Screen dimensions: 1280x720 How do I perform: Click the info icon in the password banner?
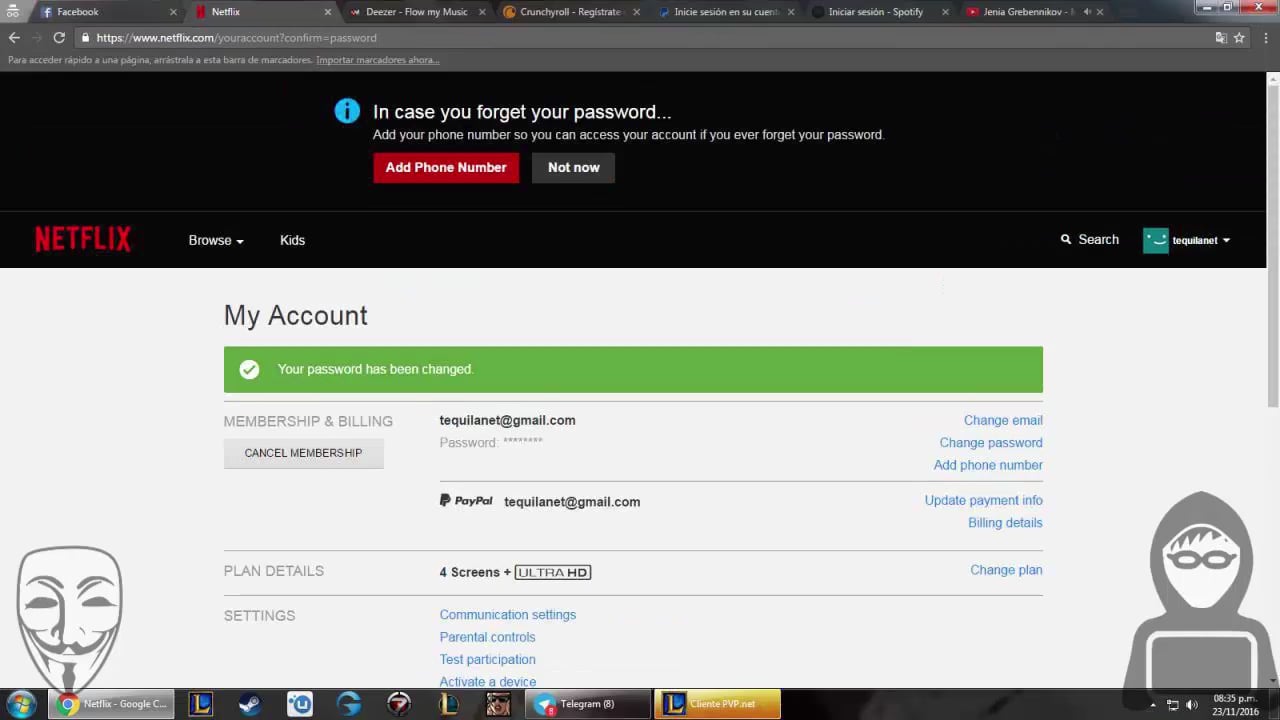[x=347, y=111]
